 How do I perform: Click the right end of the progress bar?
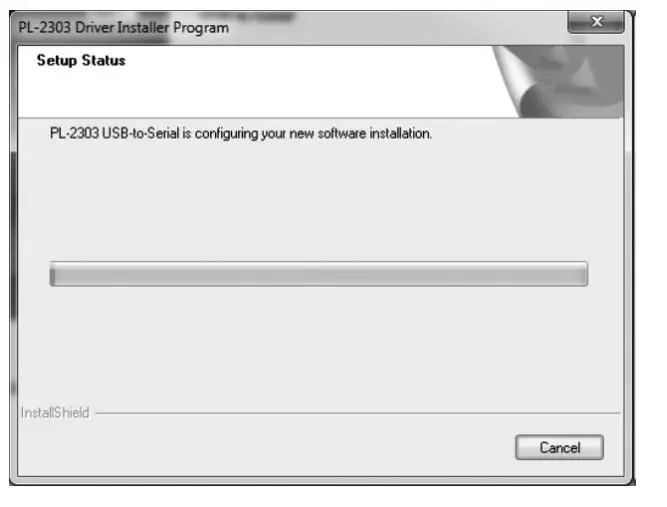coord(582,274)
